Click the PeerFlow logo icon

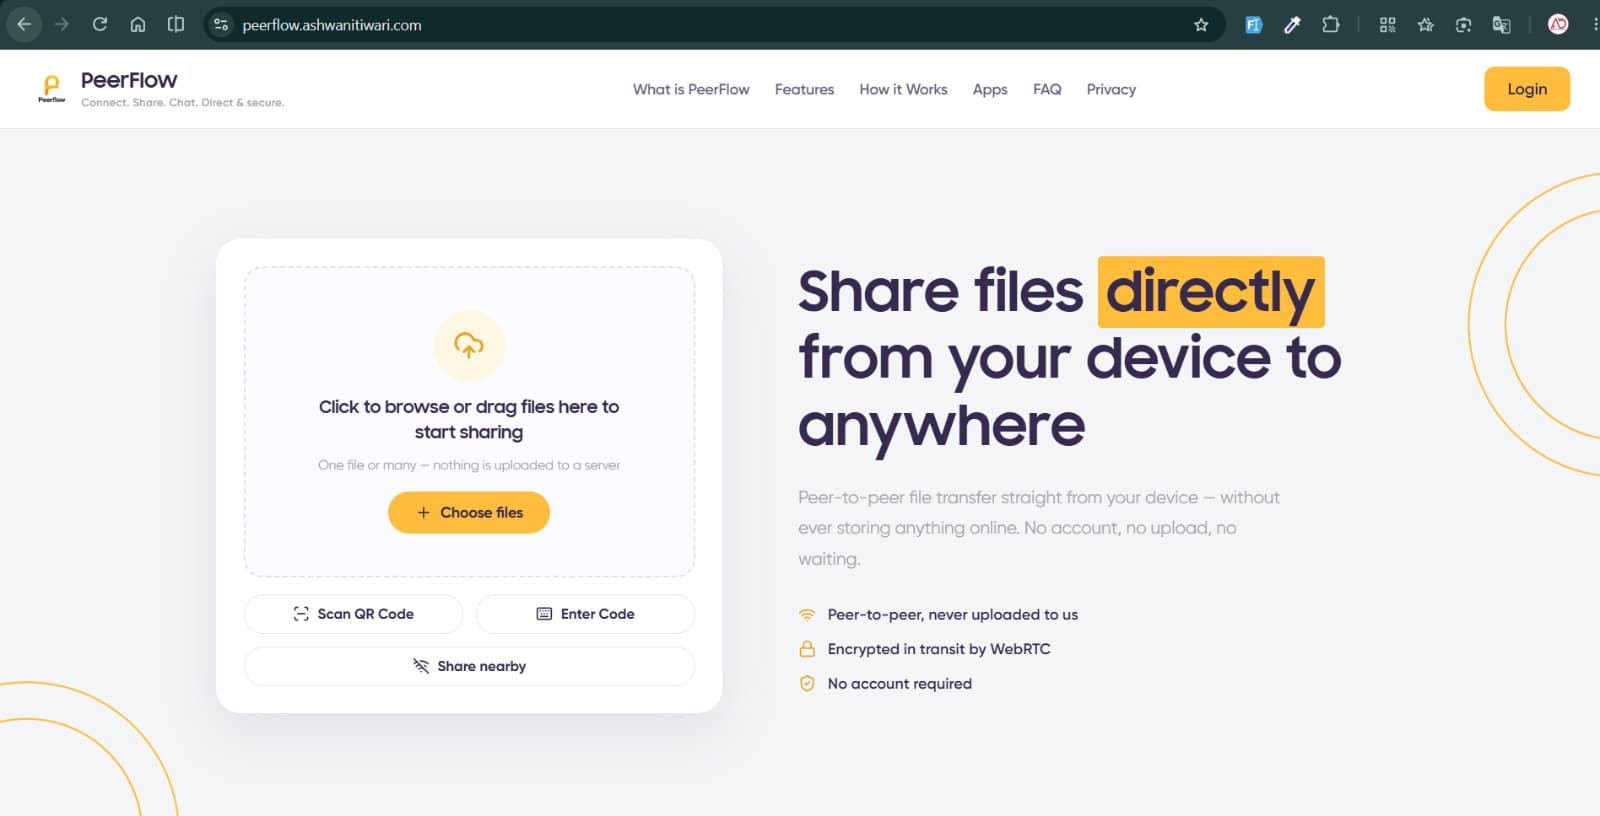(x=51, y=88)
